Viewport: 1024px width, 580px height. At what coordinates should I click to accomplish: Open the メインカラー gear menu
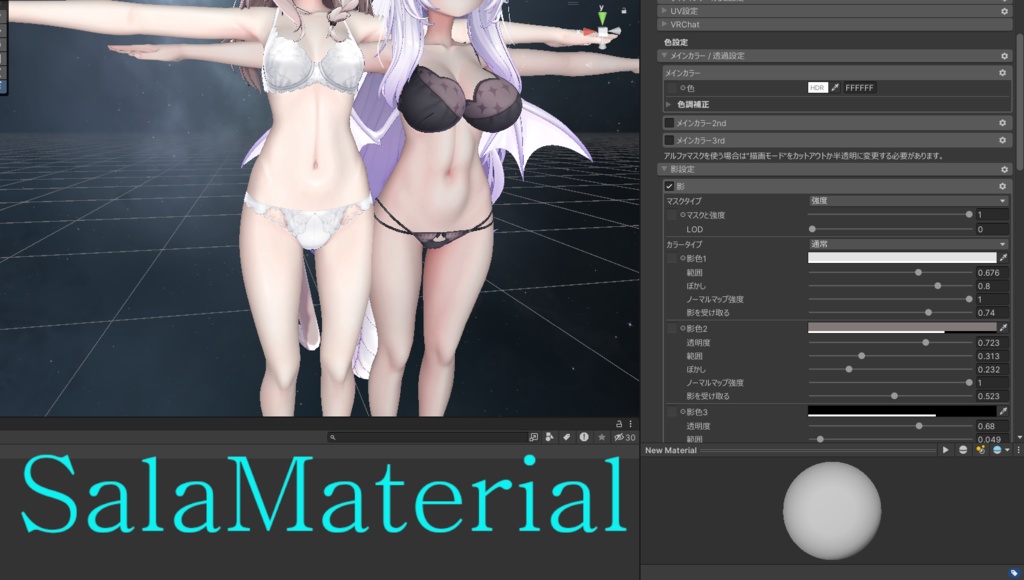(x=1002, y=73)
